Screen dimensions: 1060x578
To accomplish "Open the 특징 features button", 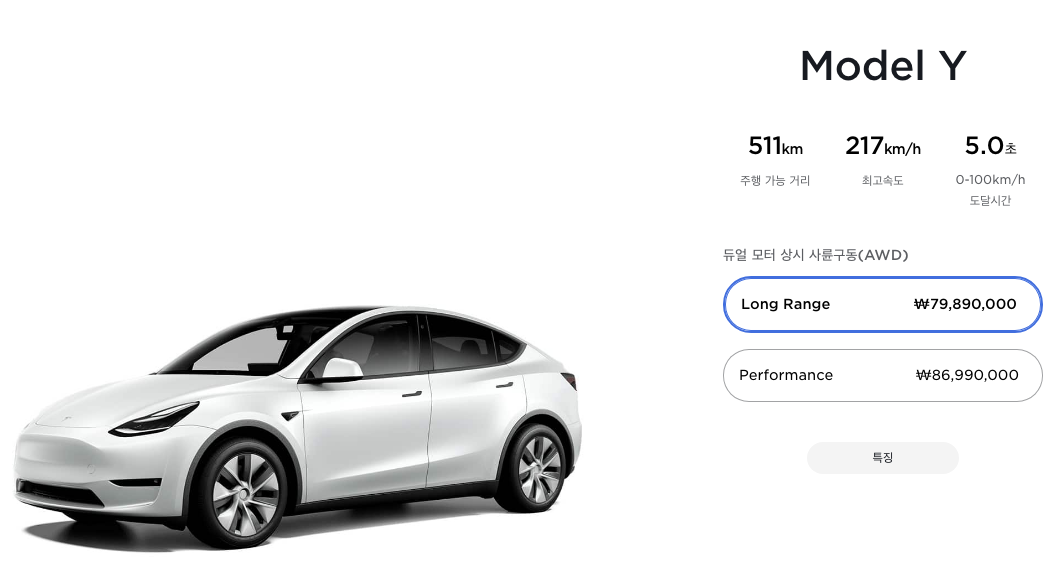I will pos(882,458).
